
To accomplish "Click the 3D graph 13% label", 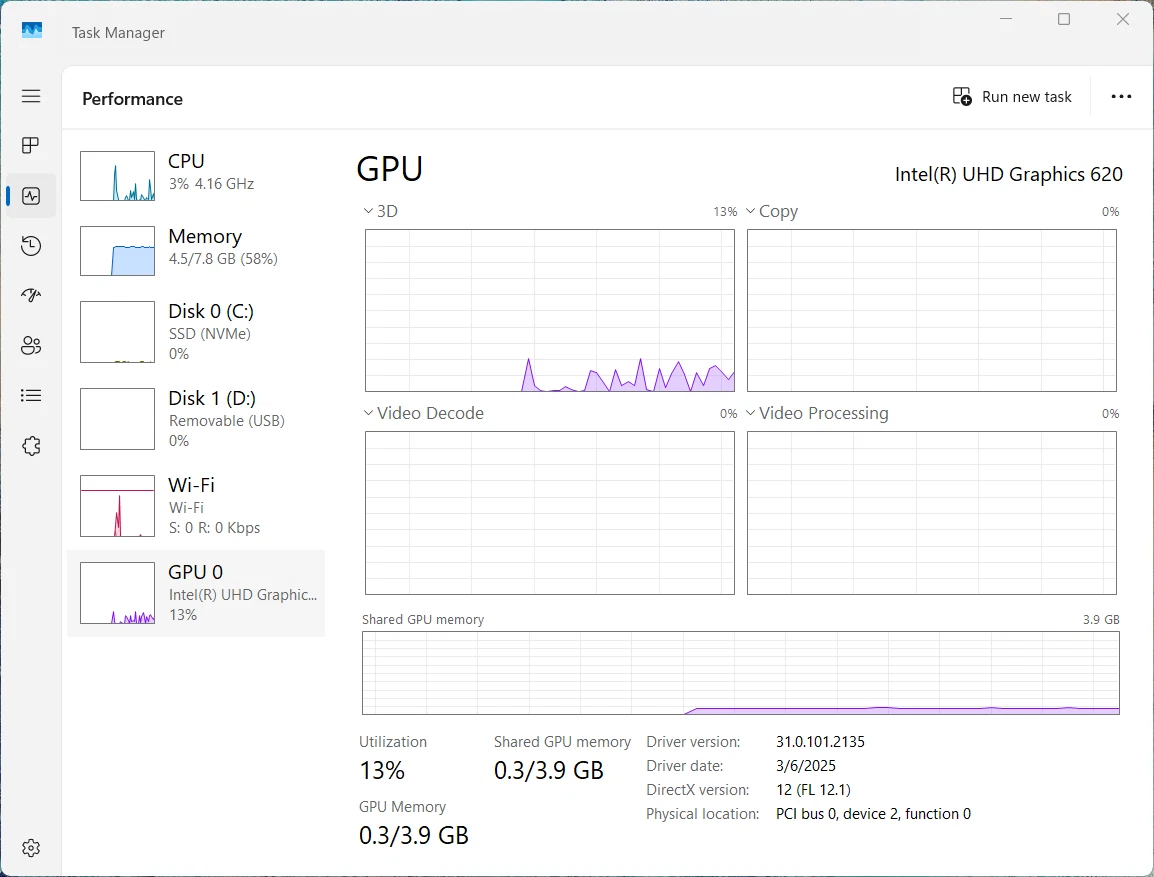I will pyautogui.click(x=725, y=212).
